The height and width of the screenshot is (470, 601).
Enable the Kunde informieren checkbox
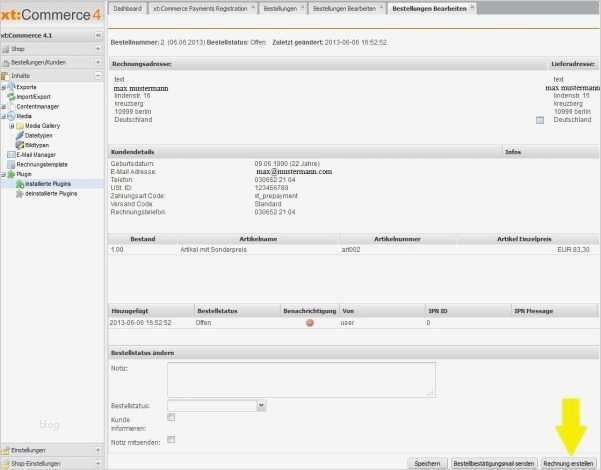coord(171,417)
